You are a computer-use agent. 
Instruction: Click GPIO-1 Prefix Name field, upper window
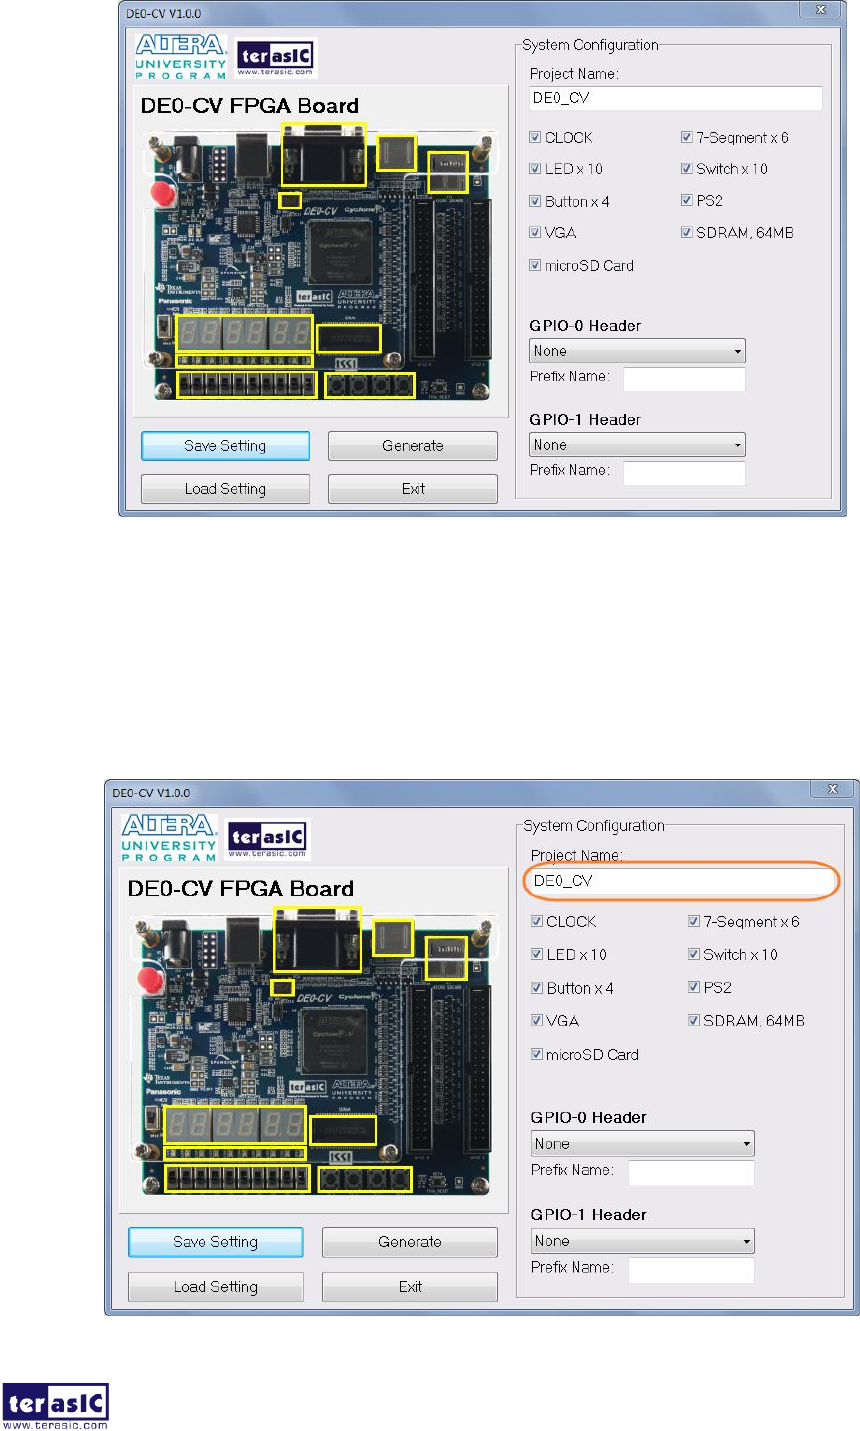coord(685,473)
